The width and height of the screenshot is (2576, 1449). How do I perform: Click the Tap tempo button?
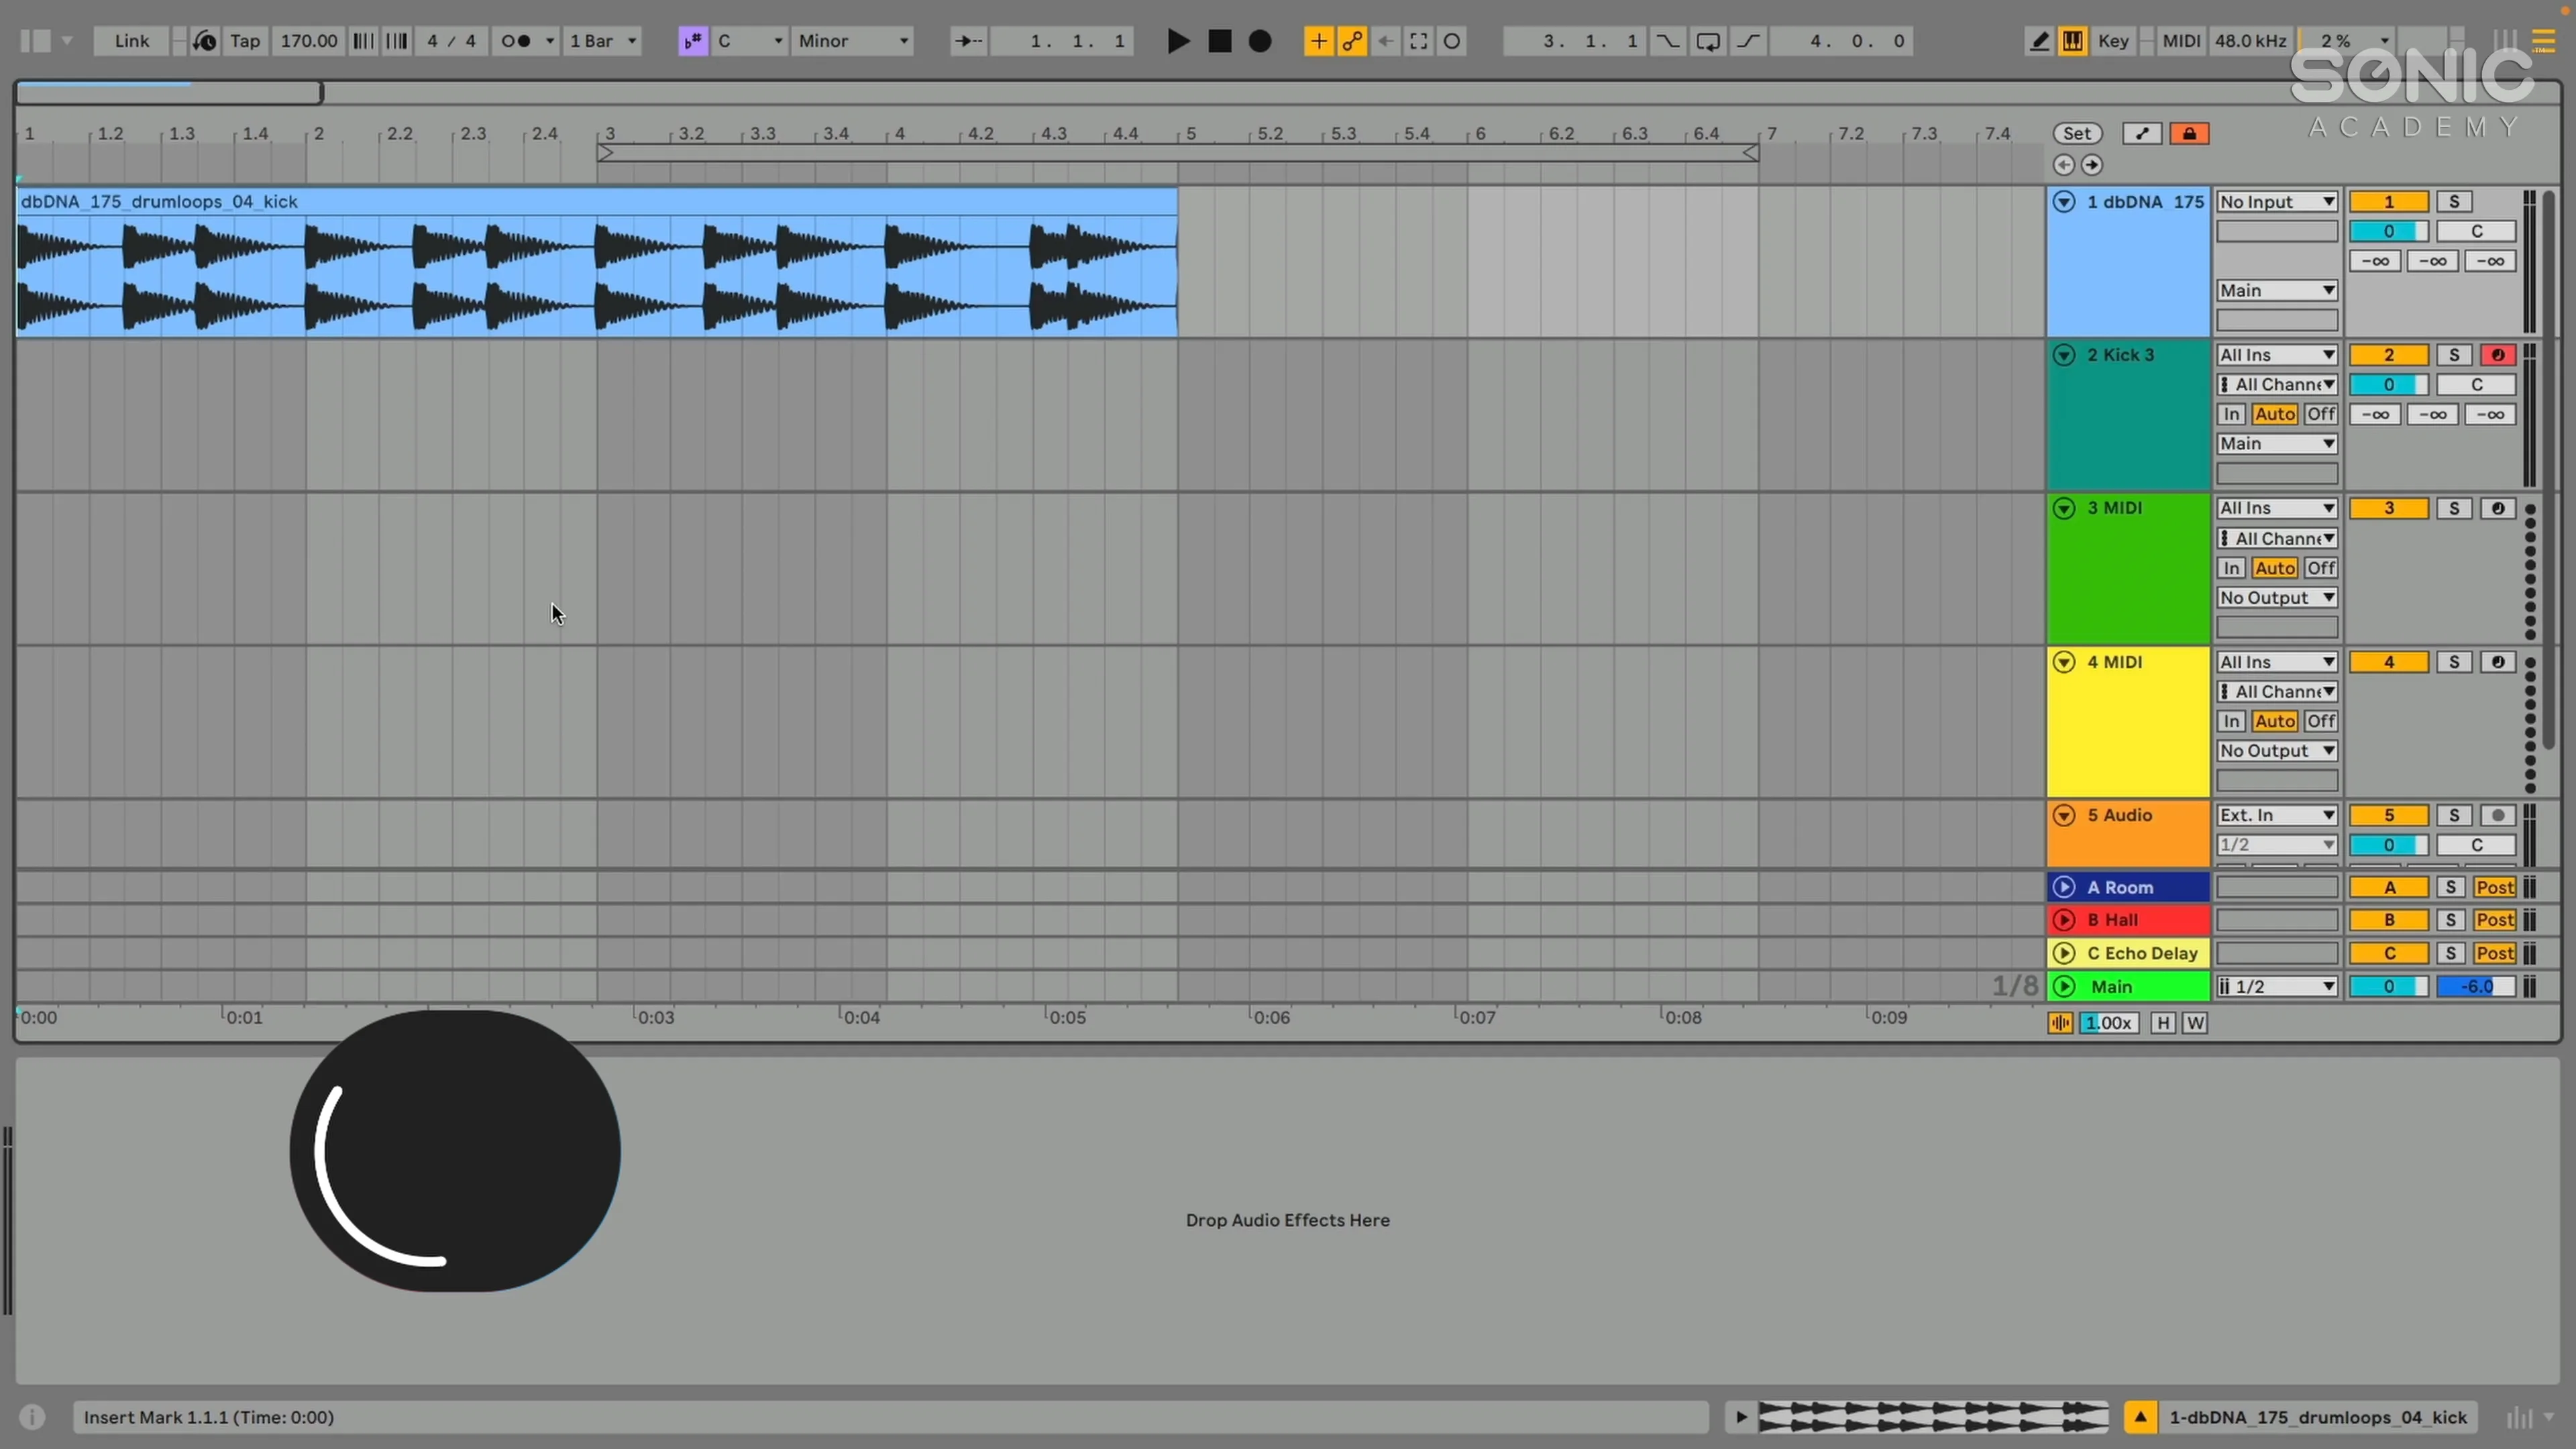coord(245,41)
